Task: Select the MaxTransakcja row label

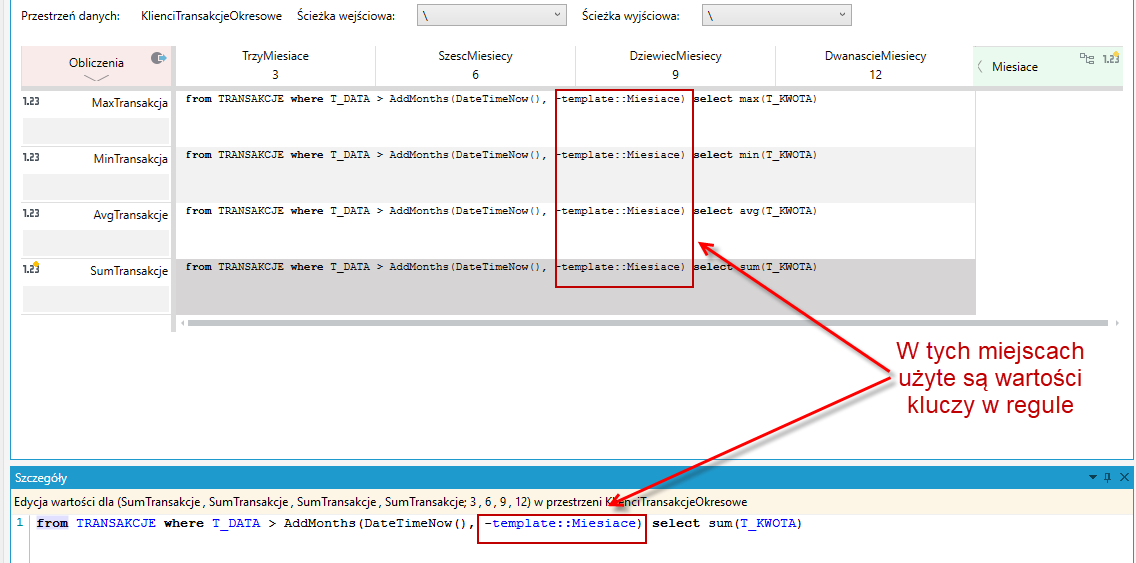Action: point(130,103)
